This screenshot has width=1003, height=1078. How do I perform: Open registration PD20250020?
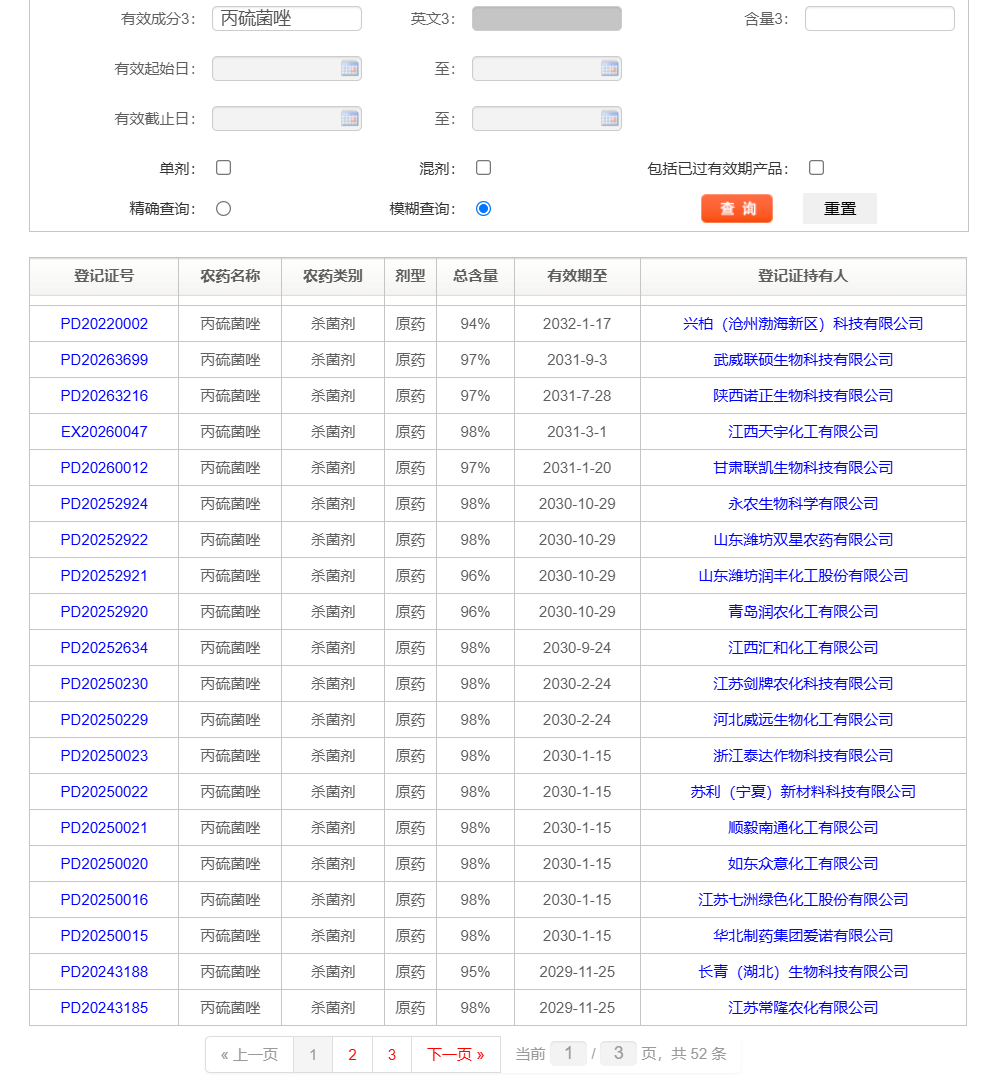[104, 864]
